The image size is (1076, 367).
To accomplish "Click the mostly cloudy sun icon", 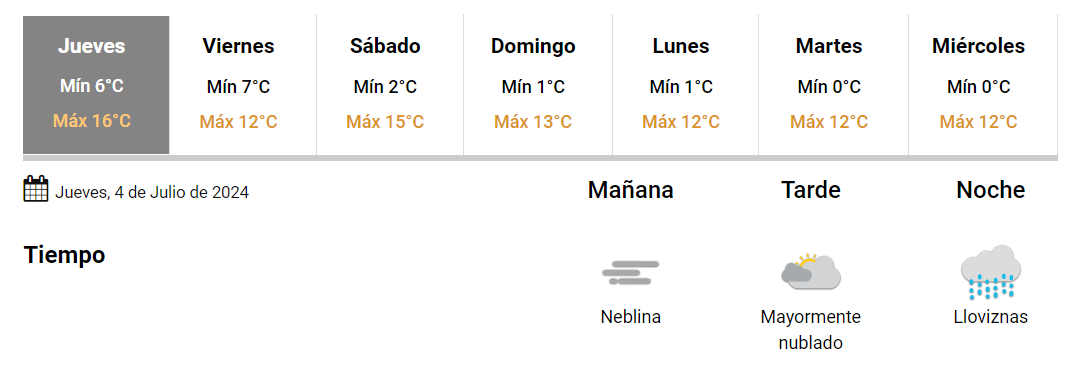I will tap(810, 270).
